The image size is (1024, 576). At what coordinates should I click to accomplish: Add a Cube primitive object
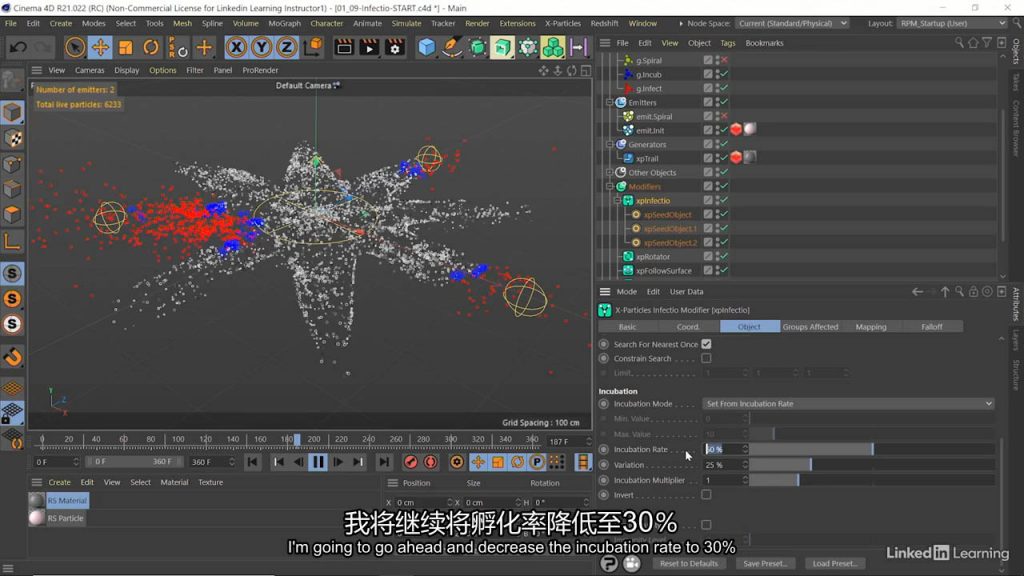tap(426, 48)
